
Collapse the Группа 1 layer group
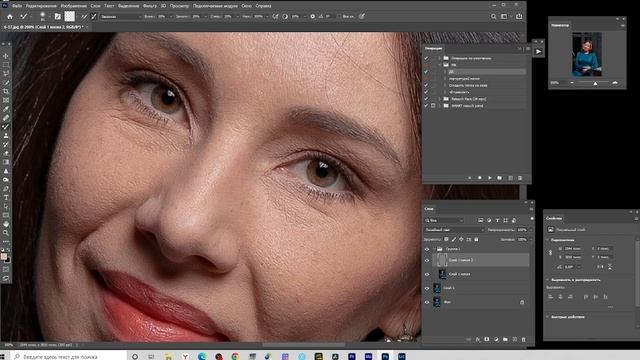pos(434,249)
